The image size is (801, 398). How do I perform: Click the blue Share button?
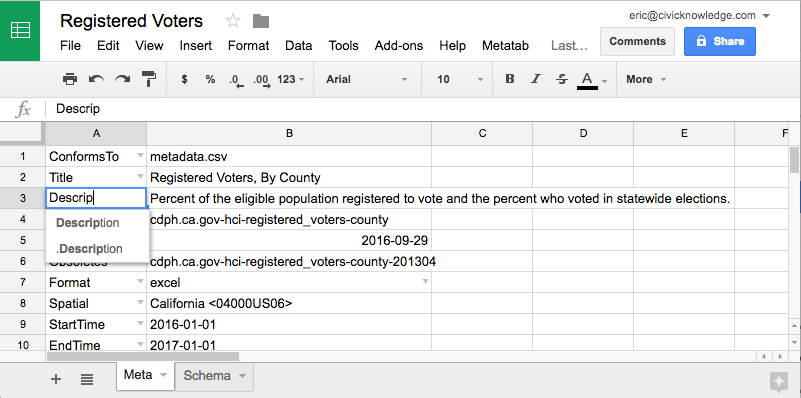coord(720,41)
